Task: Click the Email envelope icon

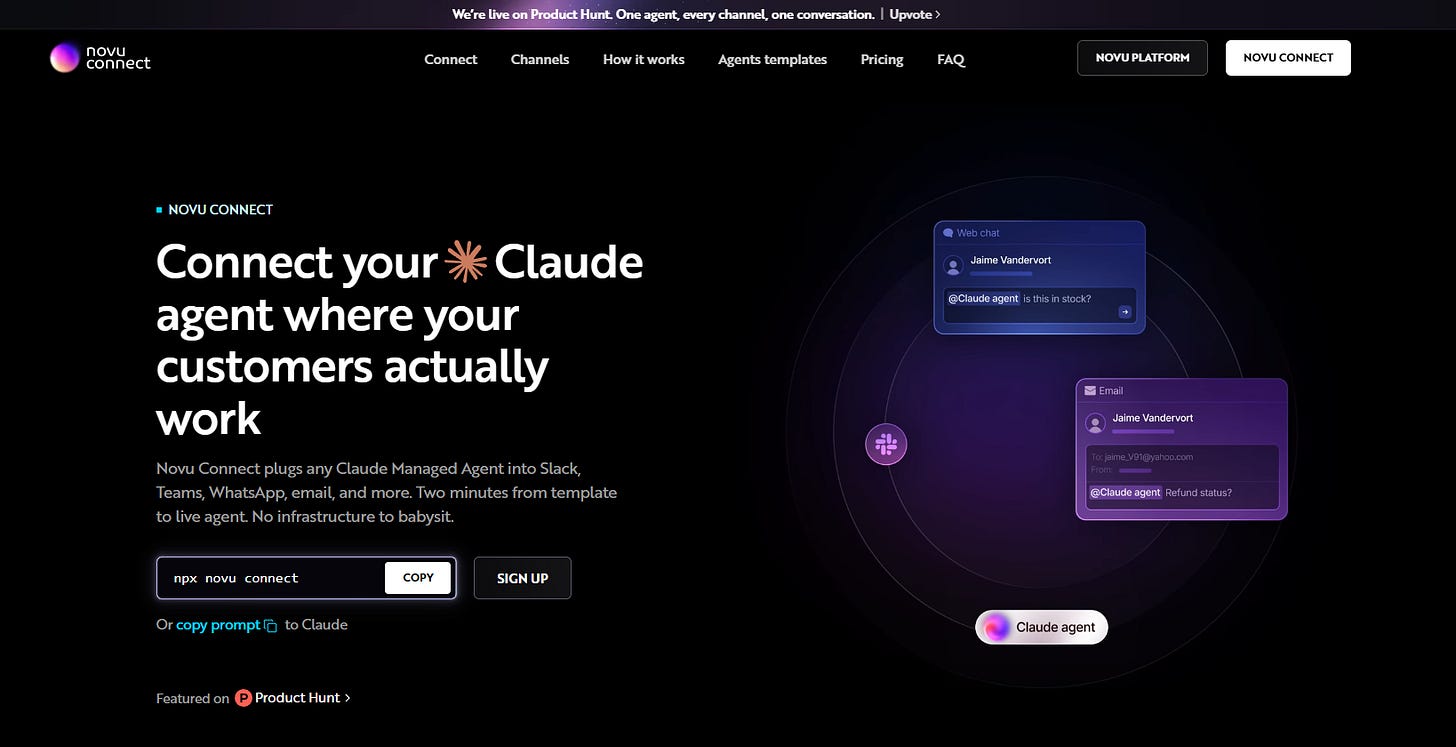Action: point(1090,391)
